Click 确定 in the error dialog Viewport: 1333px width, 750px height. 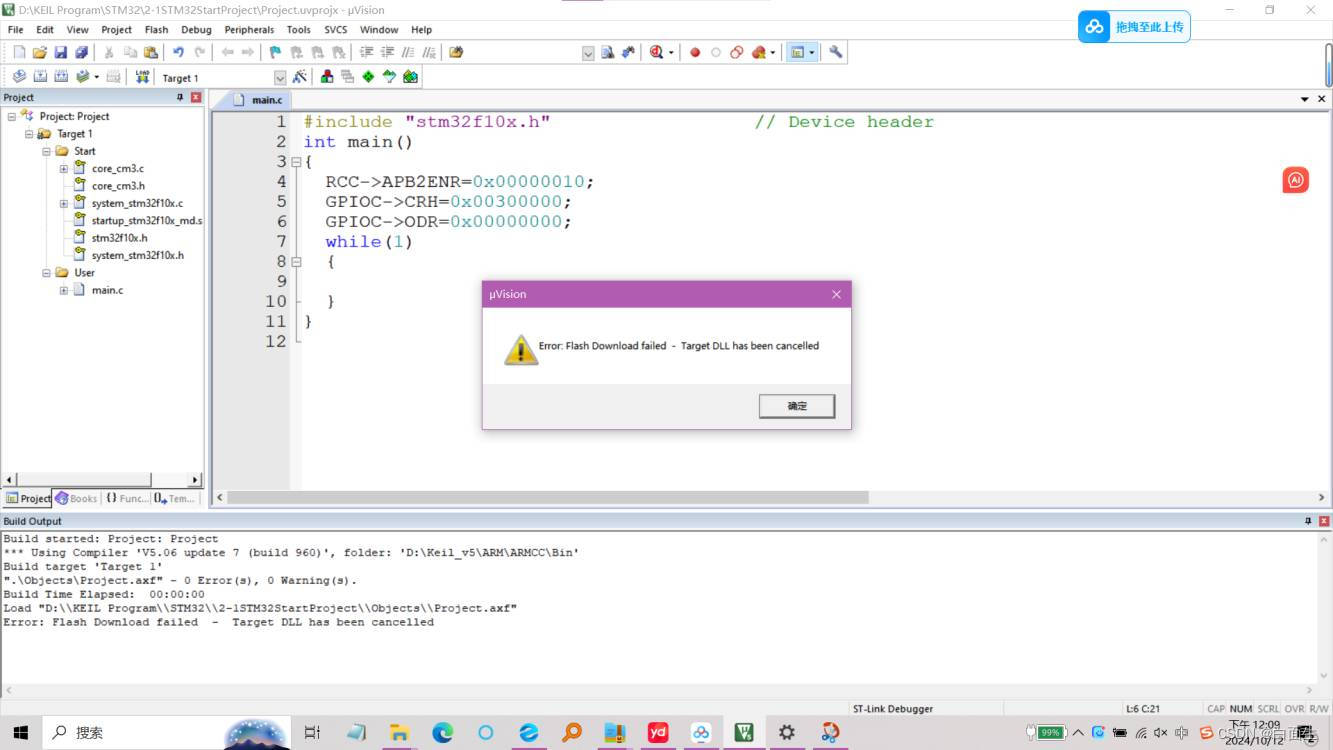[x=797, y=406]
